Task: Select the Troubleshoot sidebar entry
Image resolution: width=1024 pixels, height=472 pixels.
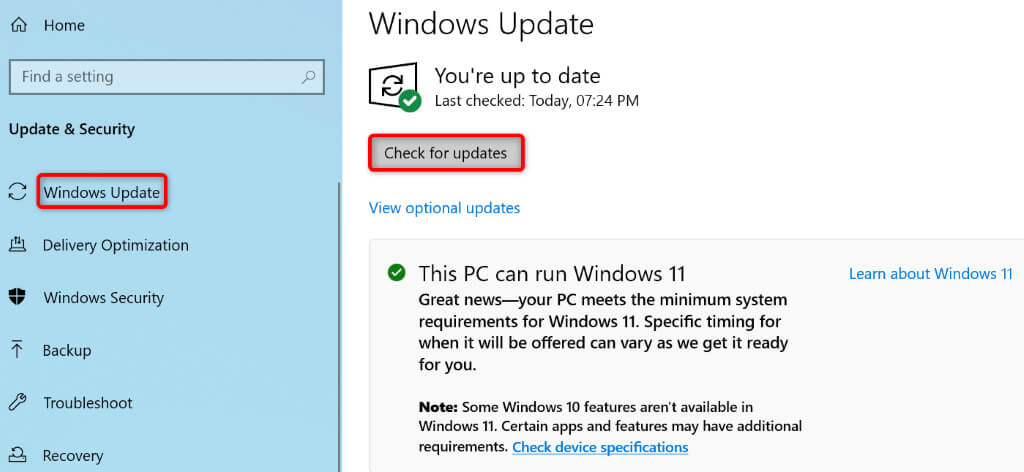Action: 88,403
